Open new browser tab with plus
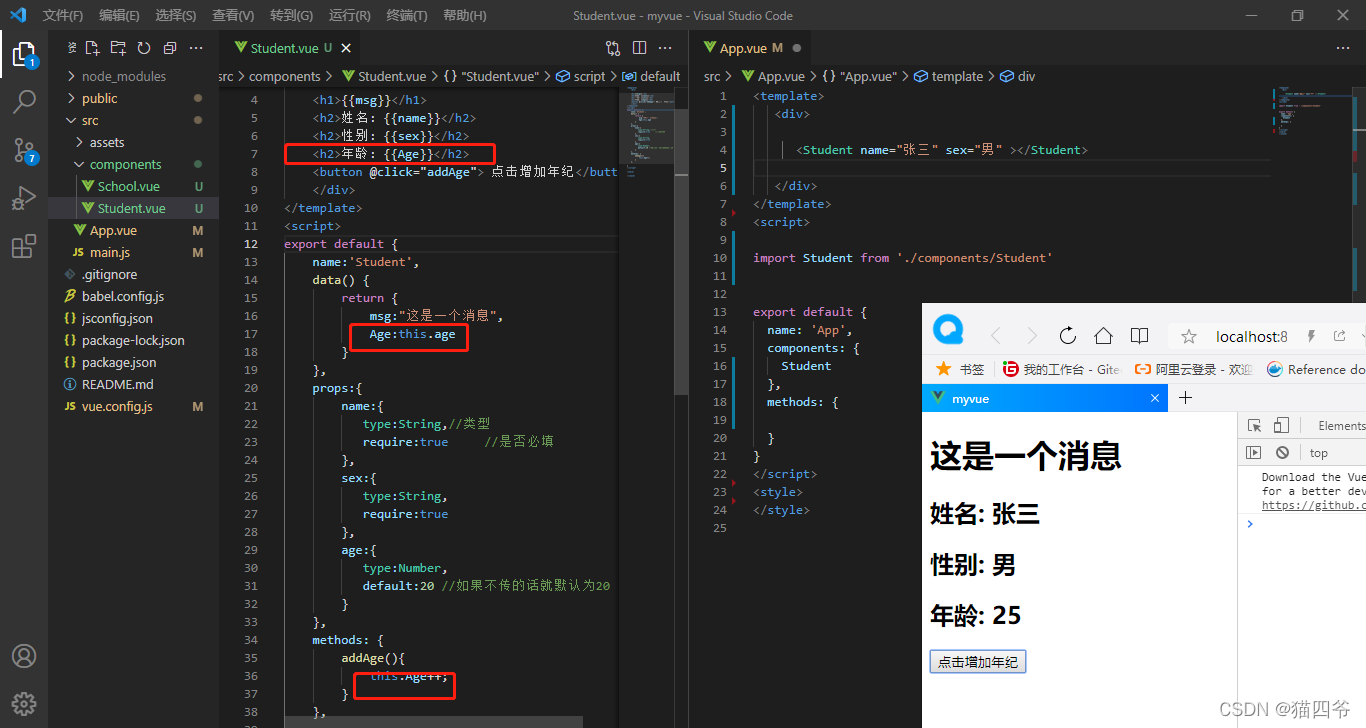1366x728 pixels. (x=1186, y=398)
